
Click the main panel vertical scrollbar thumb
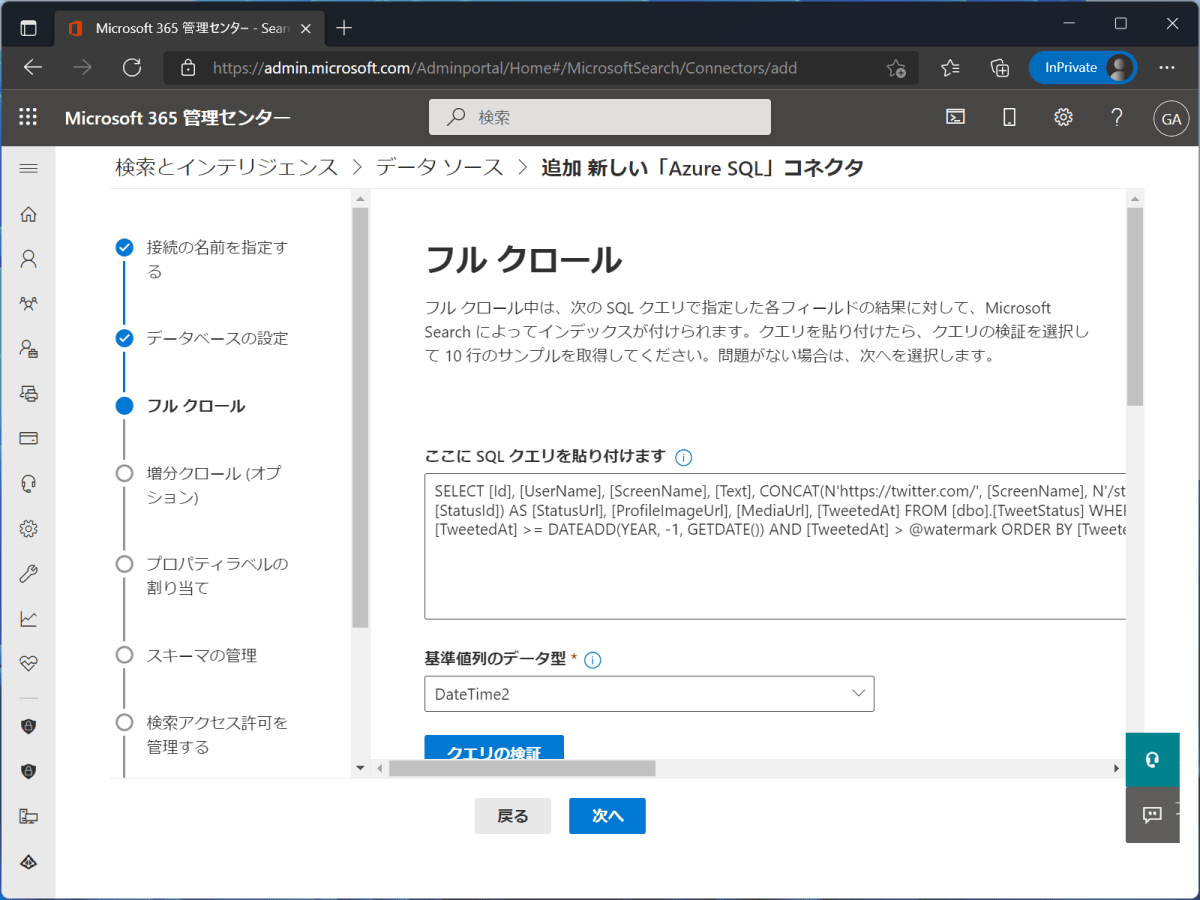(1134, 307)
